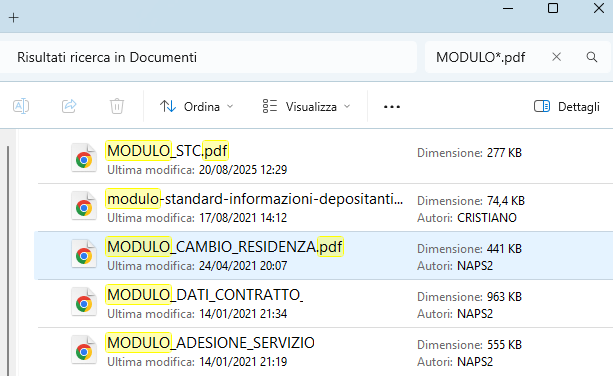Image resolution: width=613 pixels, height=376 pixels.
Task: Click the date 14/01/2021 21:34
Action: coord(243,314)
